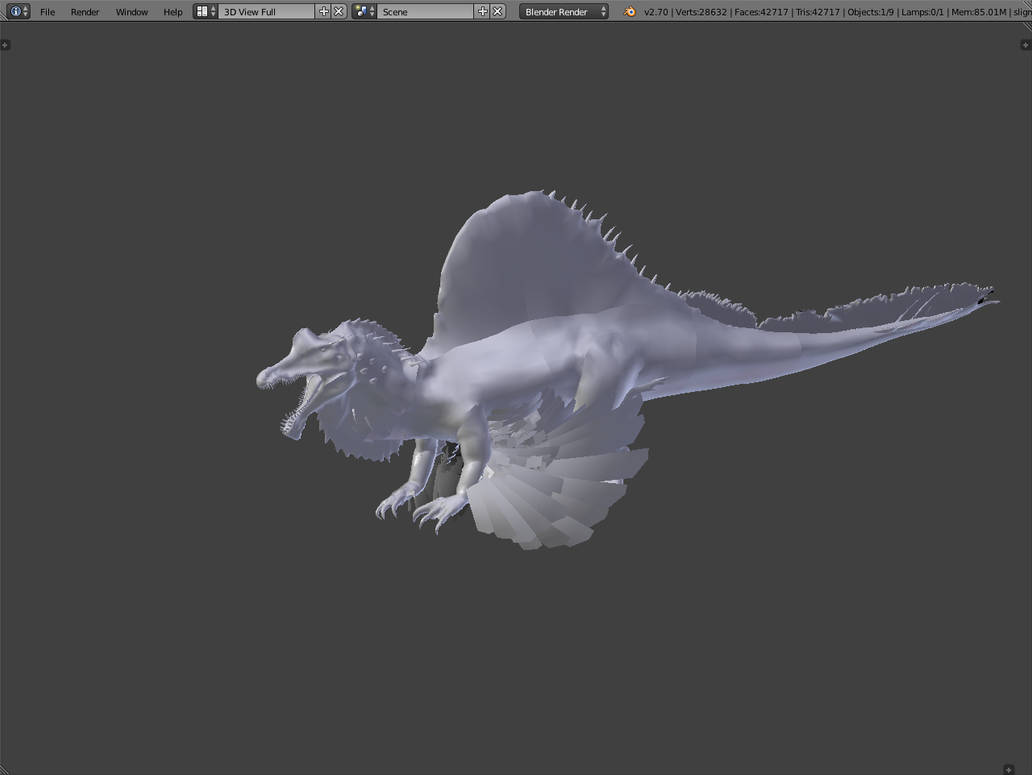Open the Window menu
Screen dimensions: 1032x775
pos(131,12)
